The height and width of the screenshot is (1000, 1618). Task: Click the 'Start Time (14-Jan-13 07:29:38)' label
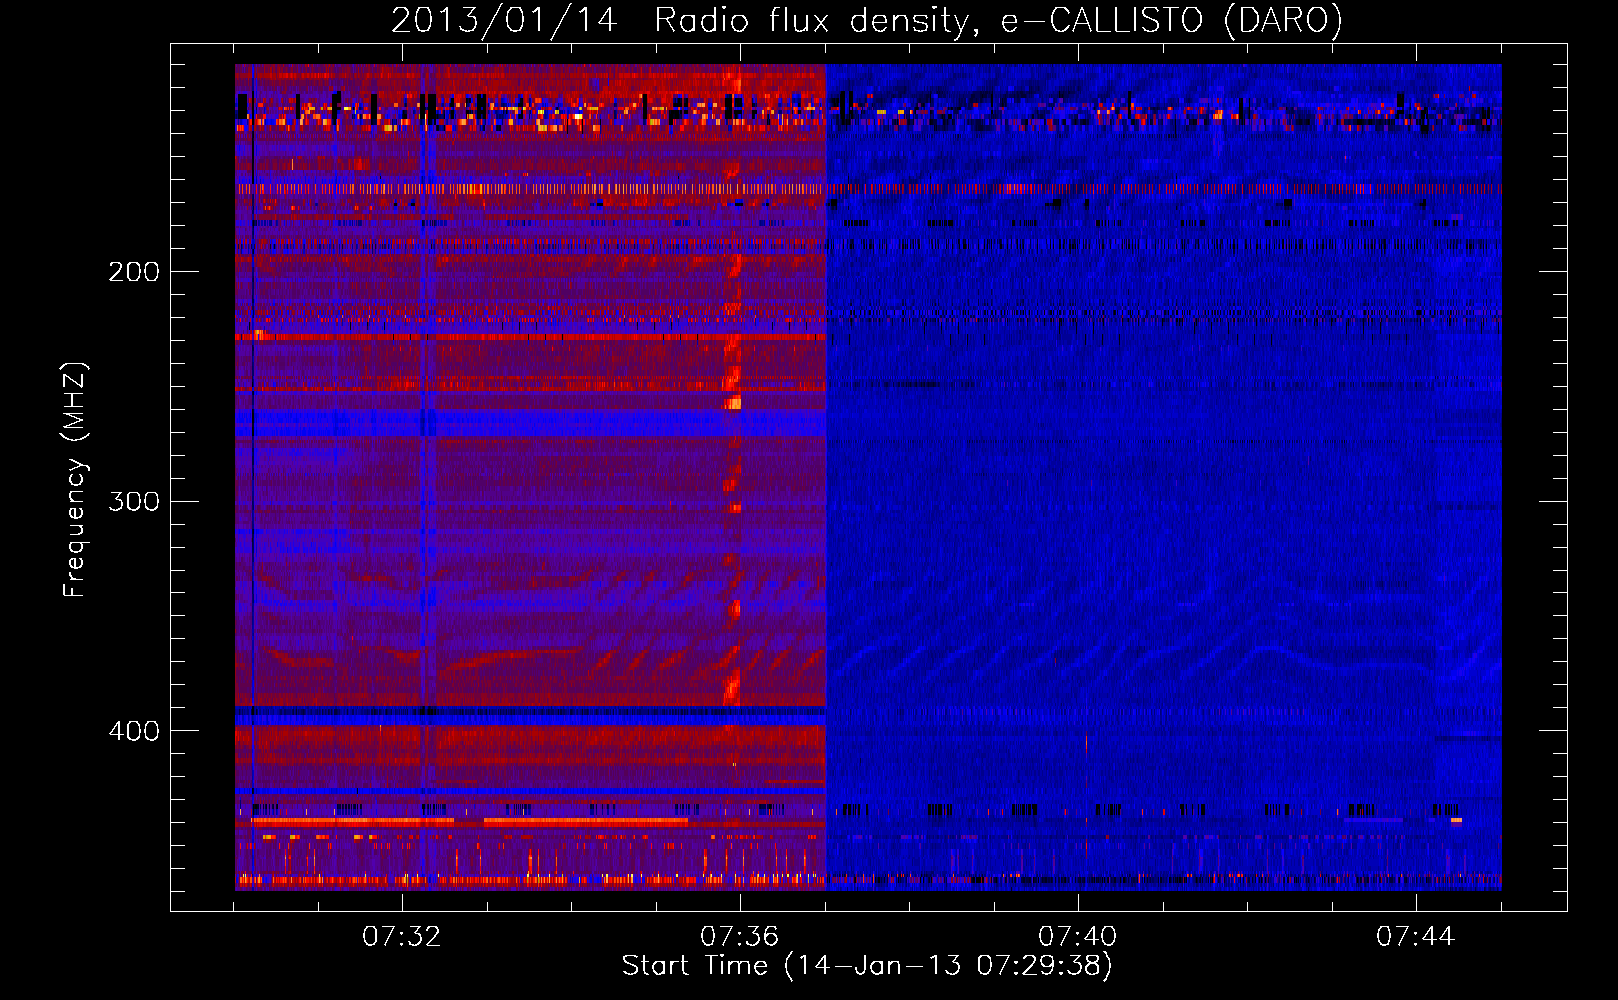click(x=867, y=966)
